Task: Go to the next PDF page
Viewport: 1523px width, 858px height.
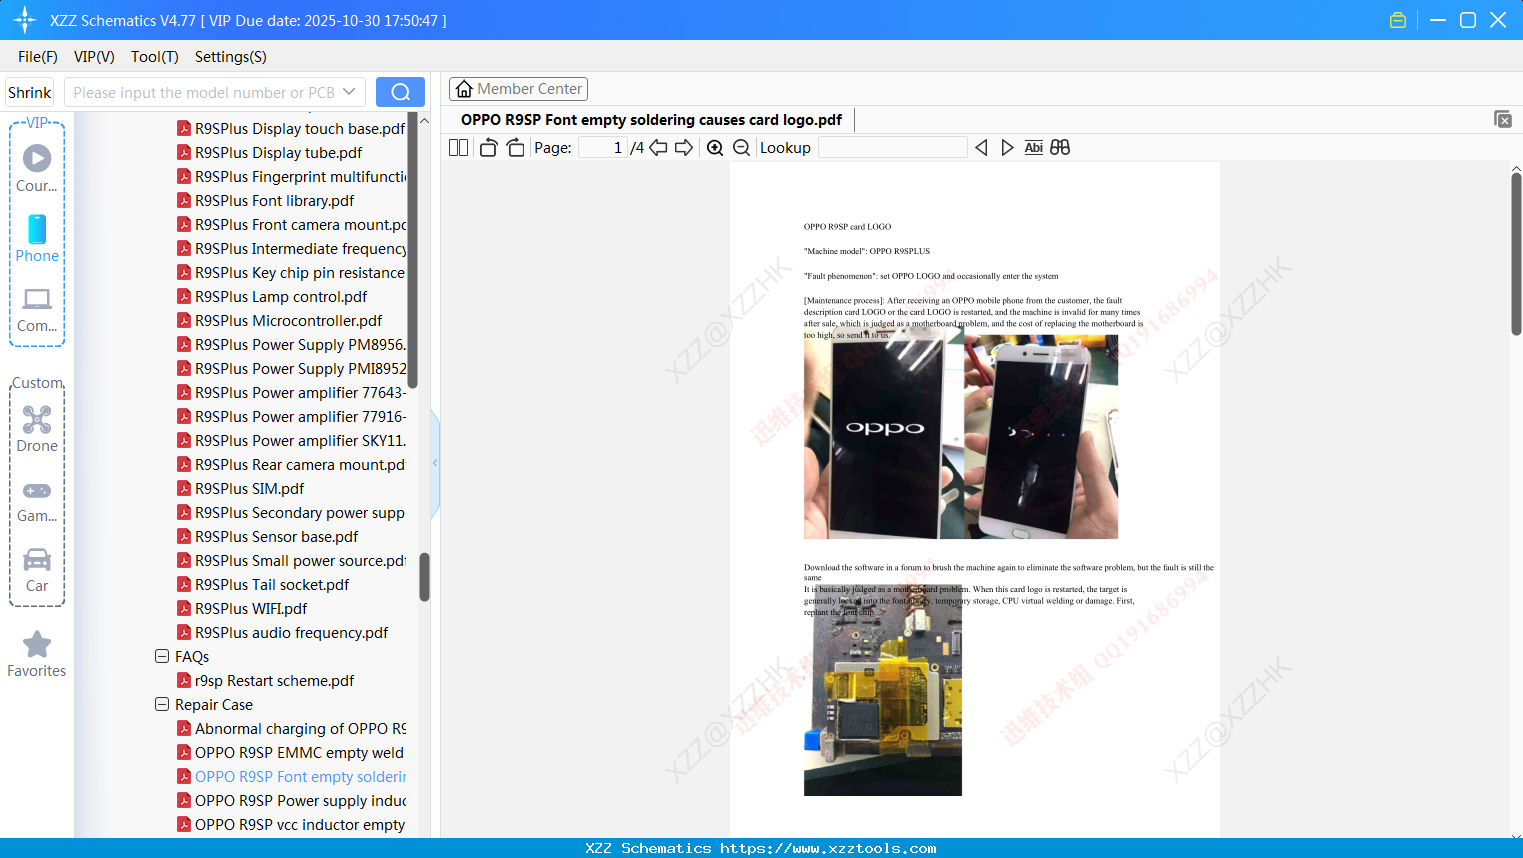Action: (x=684, y=148)
